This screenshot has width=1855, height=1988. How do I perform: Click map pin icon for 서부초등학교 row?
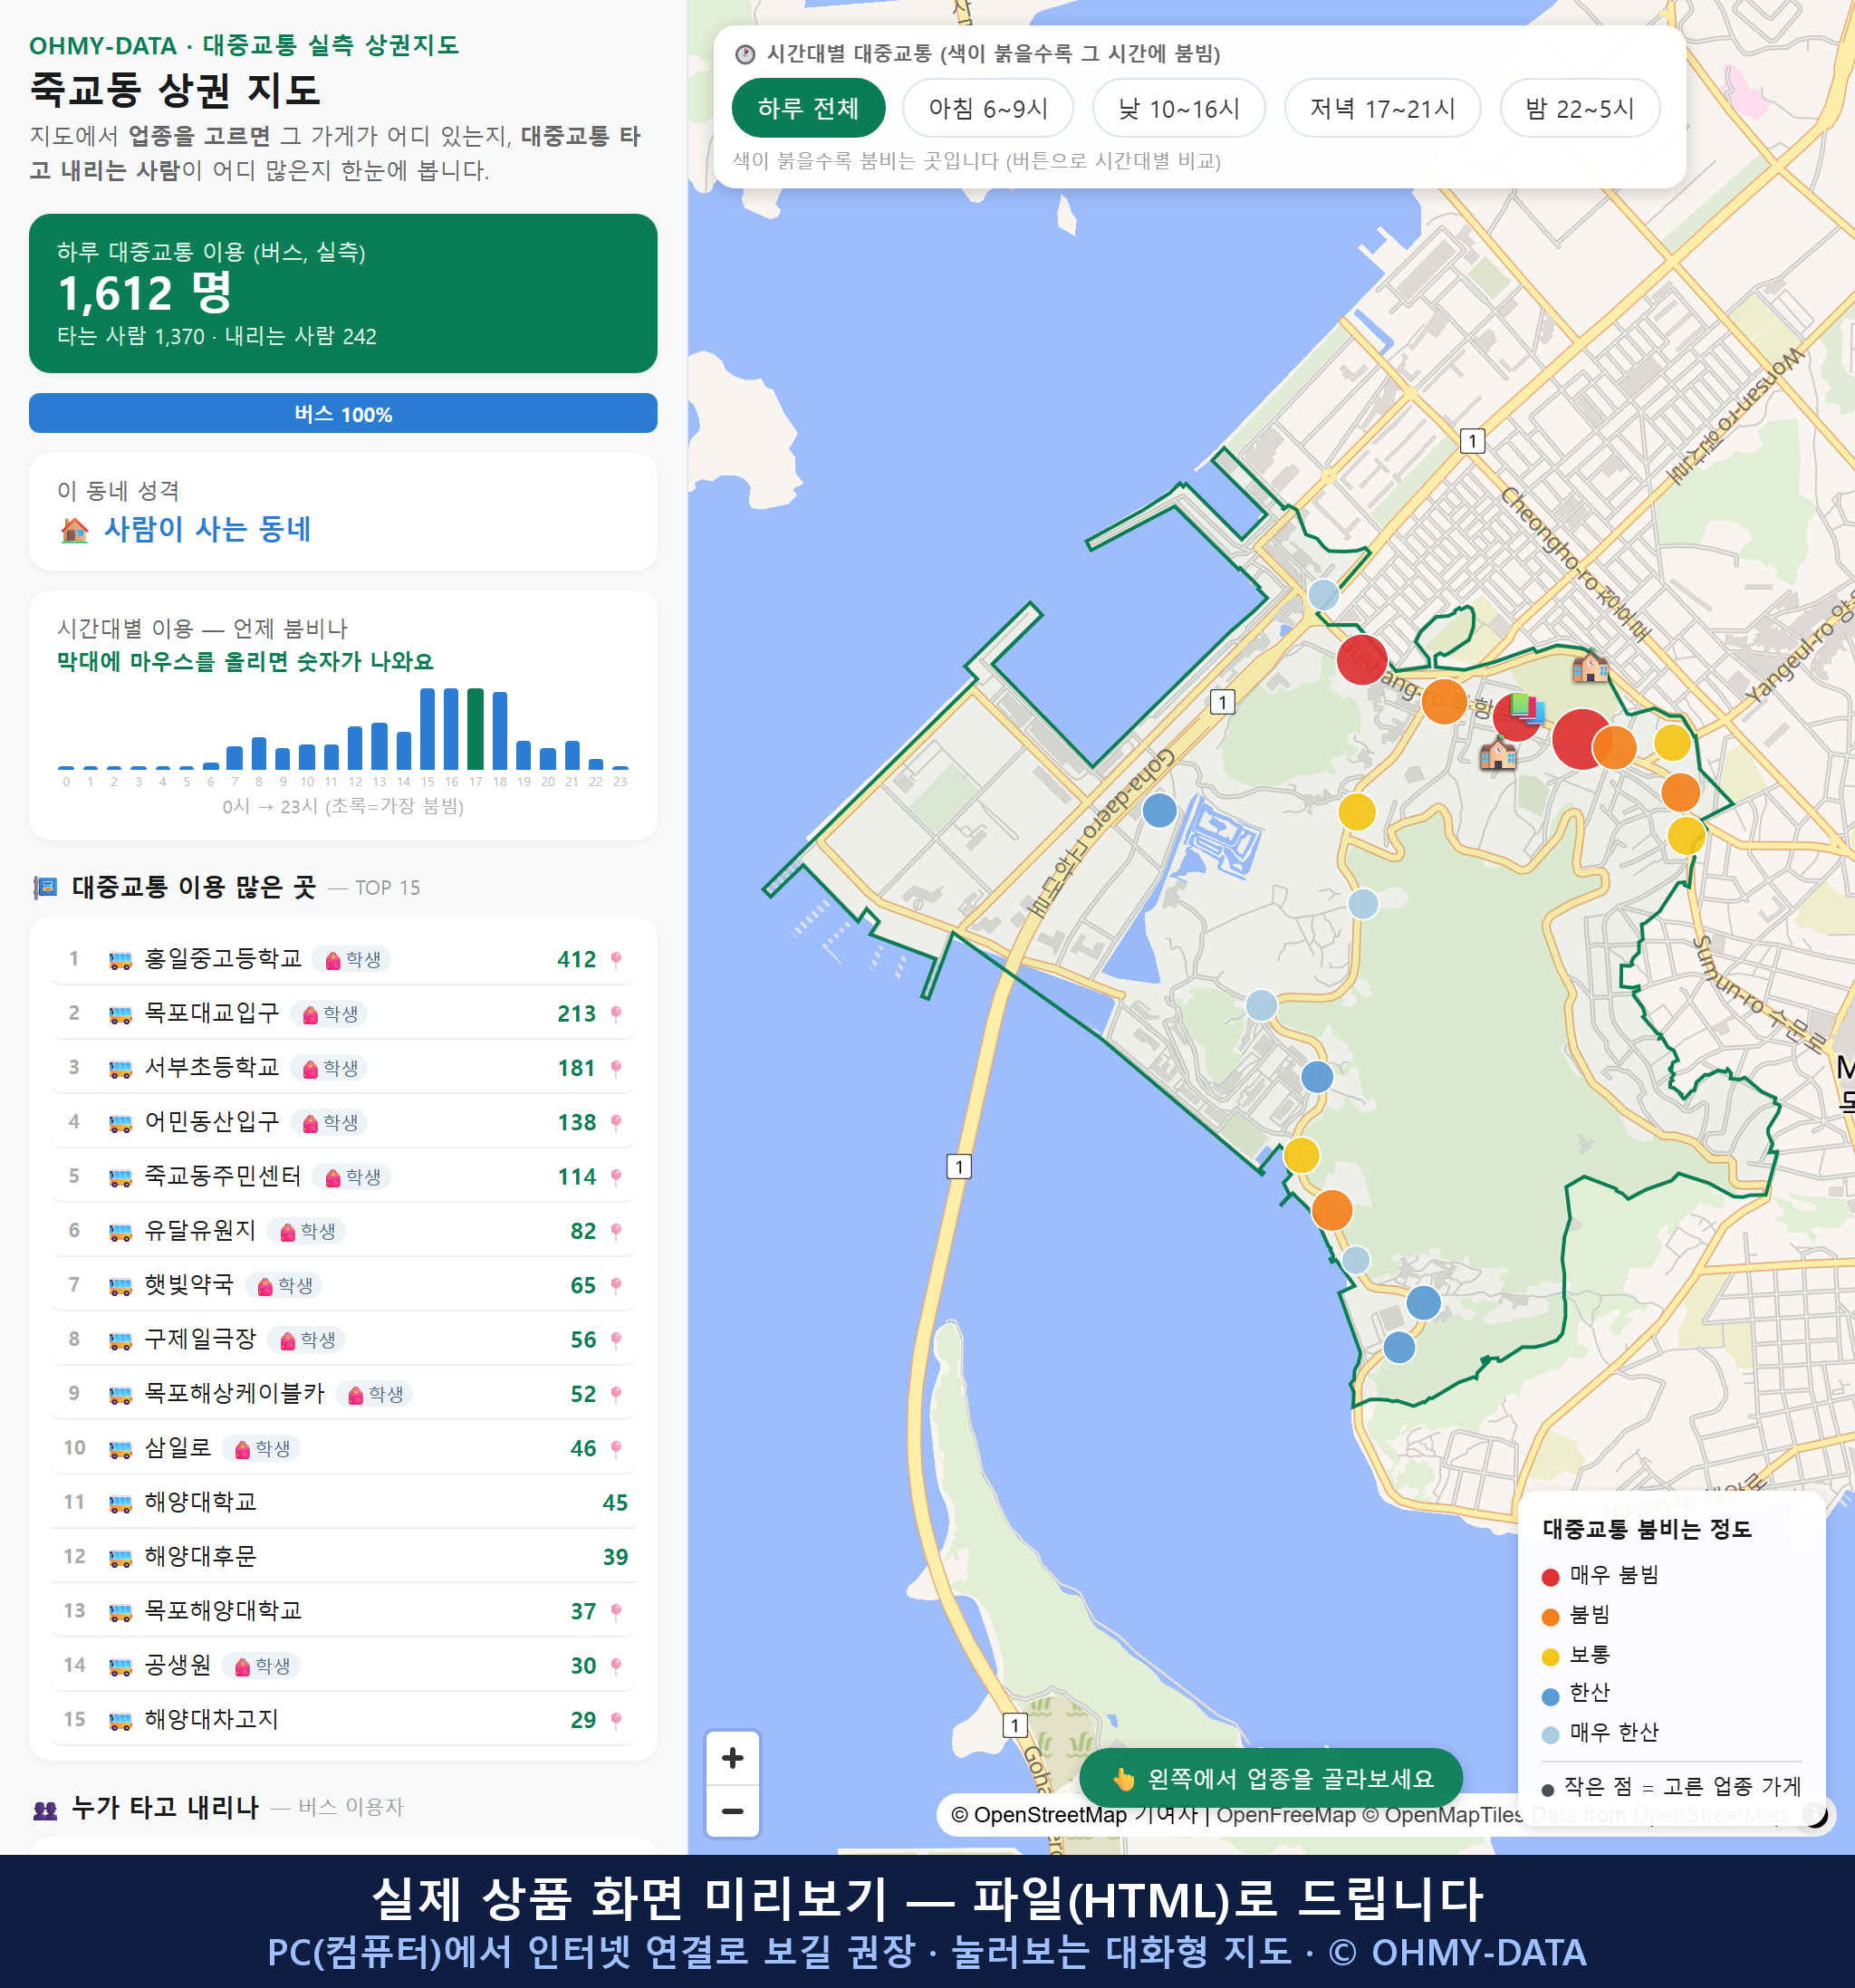(x=616, y=1068)
